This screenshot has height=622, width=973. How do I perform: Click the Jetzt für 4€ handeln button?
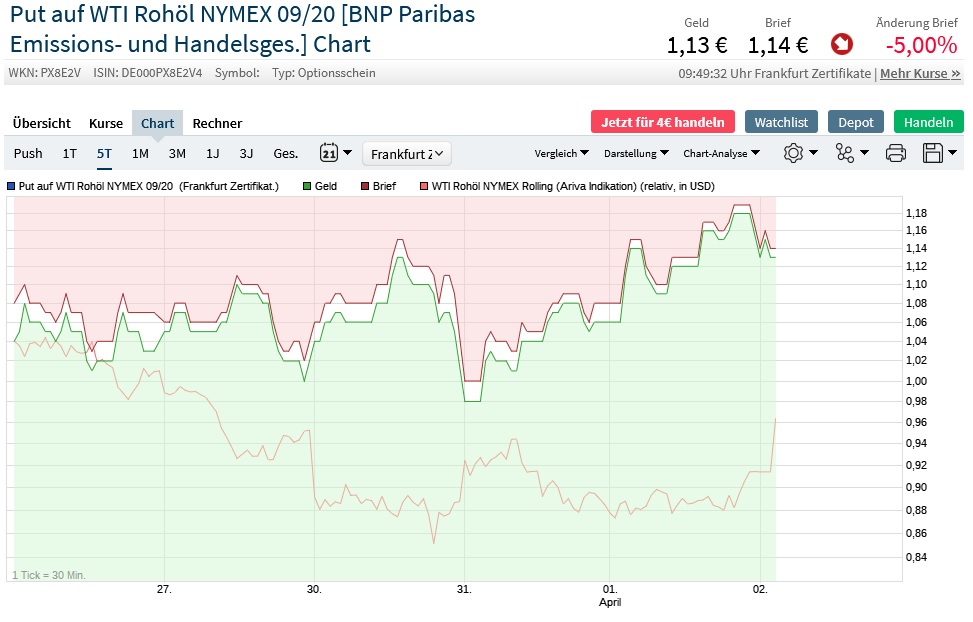pyautogui.click(x=663, y=122)
